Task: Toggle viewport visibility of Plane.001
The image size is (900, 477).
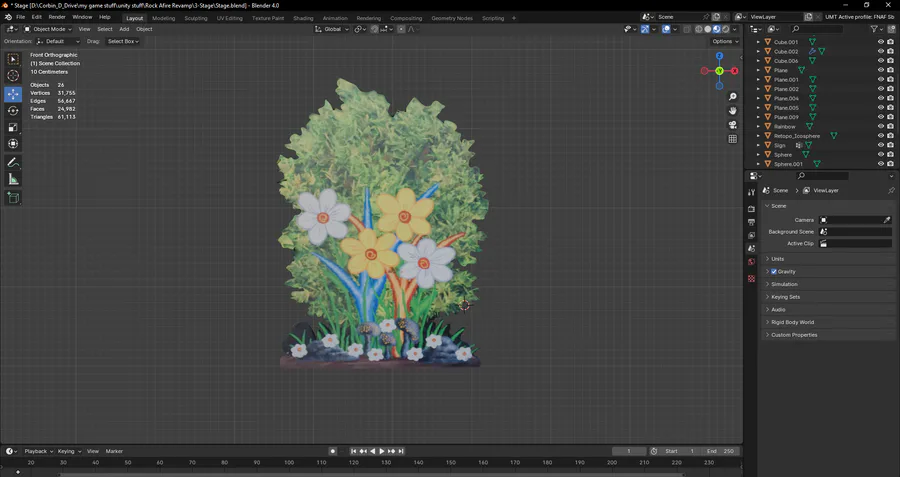Action: click(881, 80)
